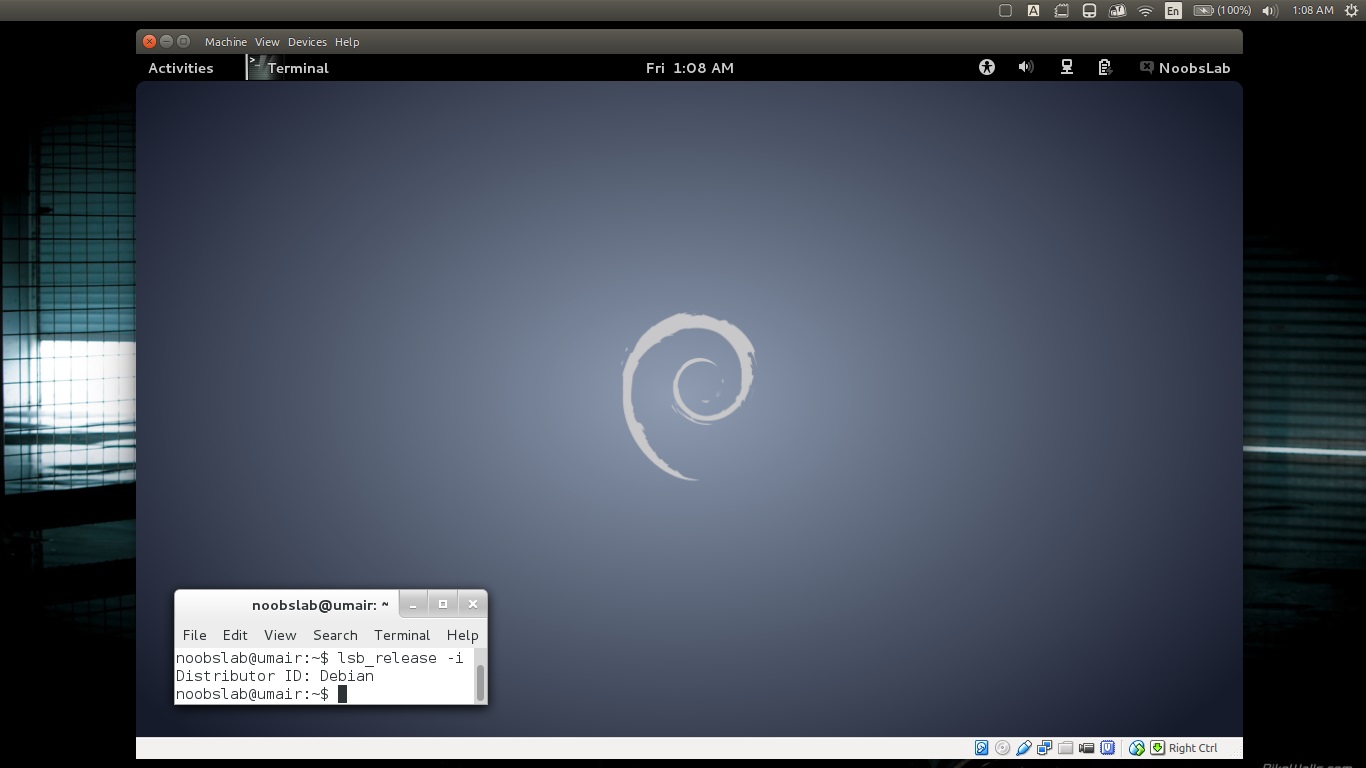Minimize the terminal window
1366x768 pixels.
click(413, 604)
